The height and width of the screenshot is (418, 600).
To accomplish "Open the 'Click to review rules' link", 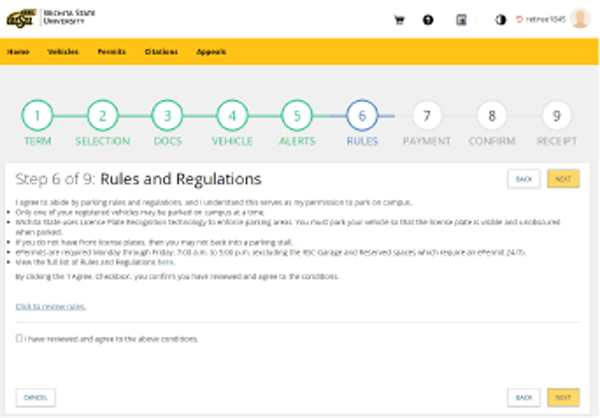I will (x=49, y=306).
